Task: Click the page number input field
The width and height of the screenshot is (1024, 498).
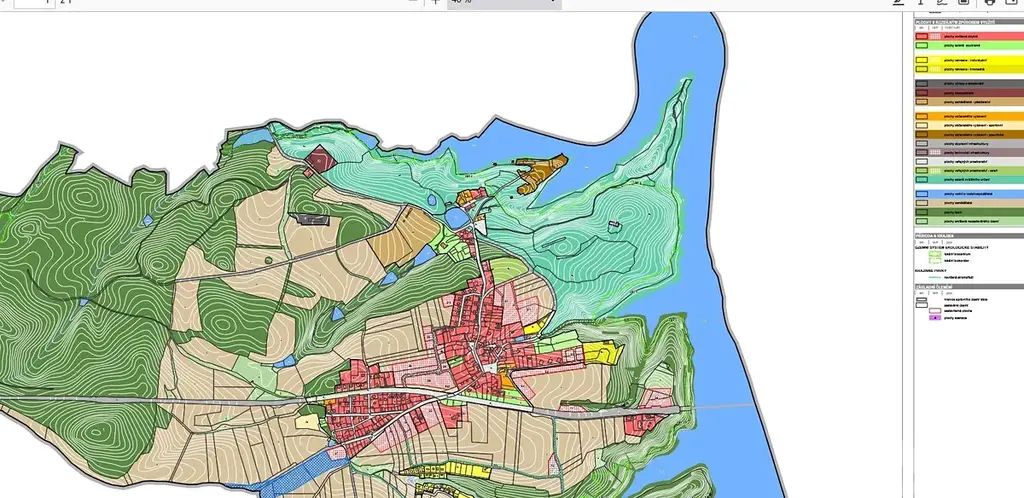Action: 33,3
